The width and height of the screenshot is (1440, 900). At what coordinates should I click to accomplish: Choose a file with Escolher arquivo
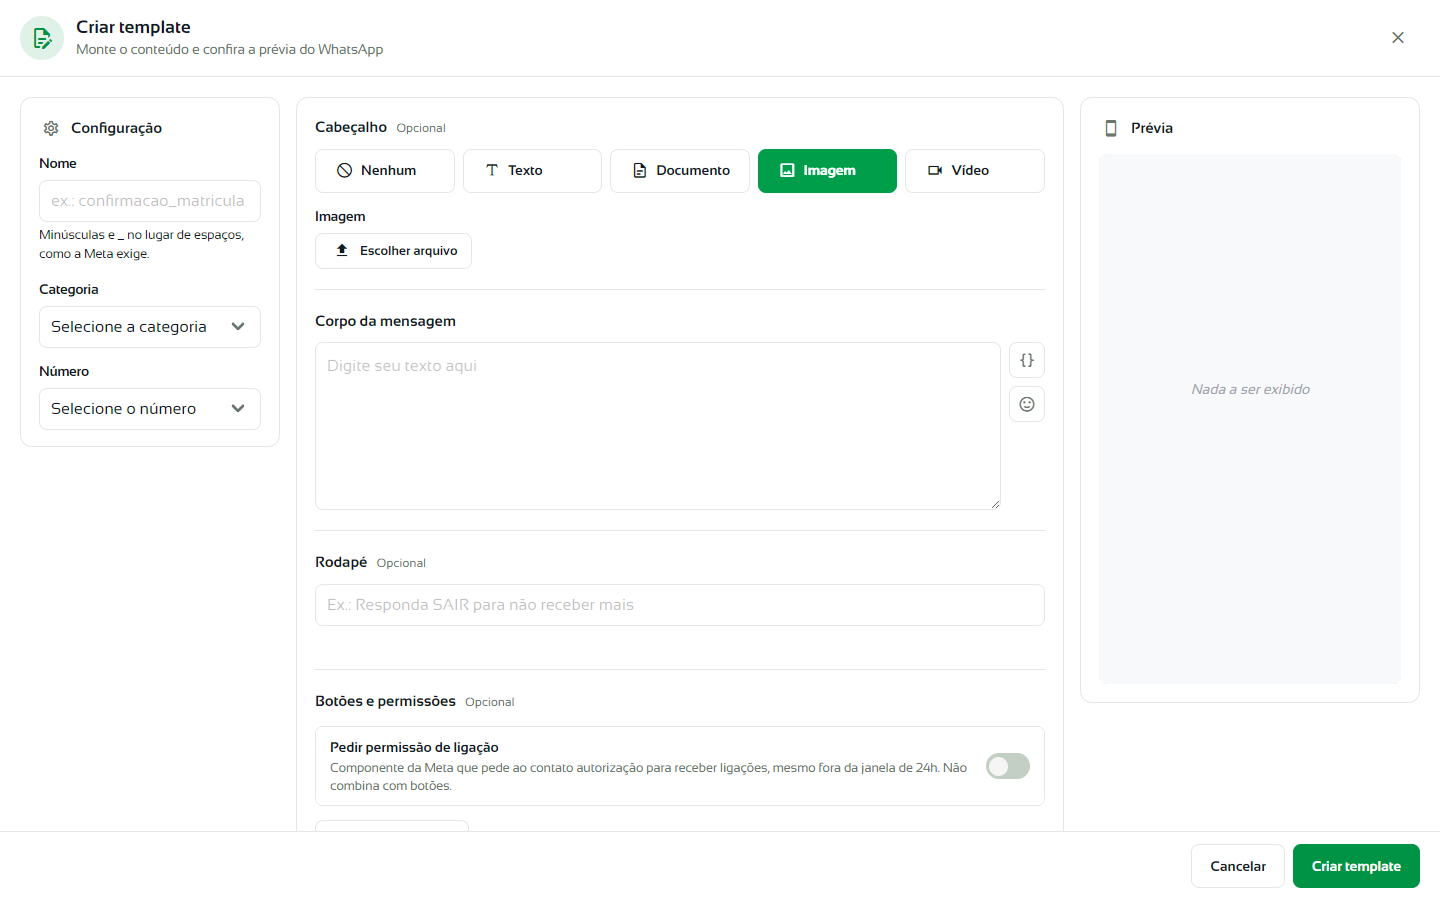pyautogui.click(x=393, y=251)
